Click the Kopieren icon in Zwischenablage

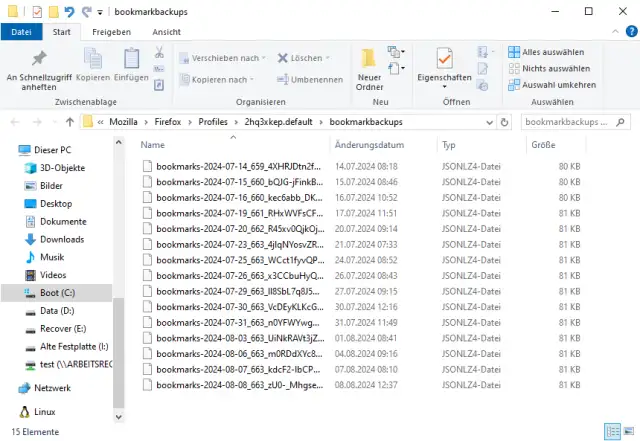coord(93,58)
